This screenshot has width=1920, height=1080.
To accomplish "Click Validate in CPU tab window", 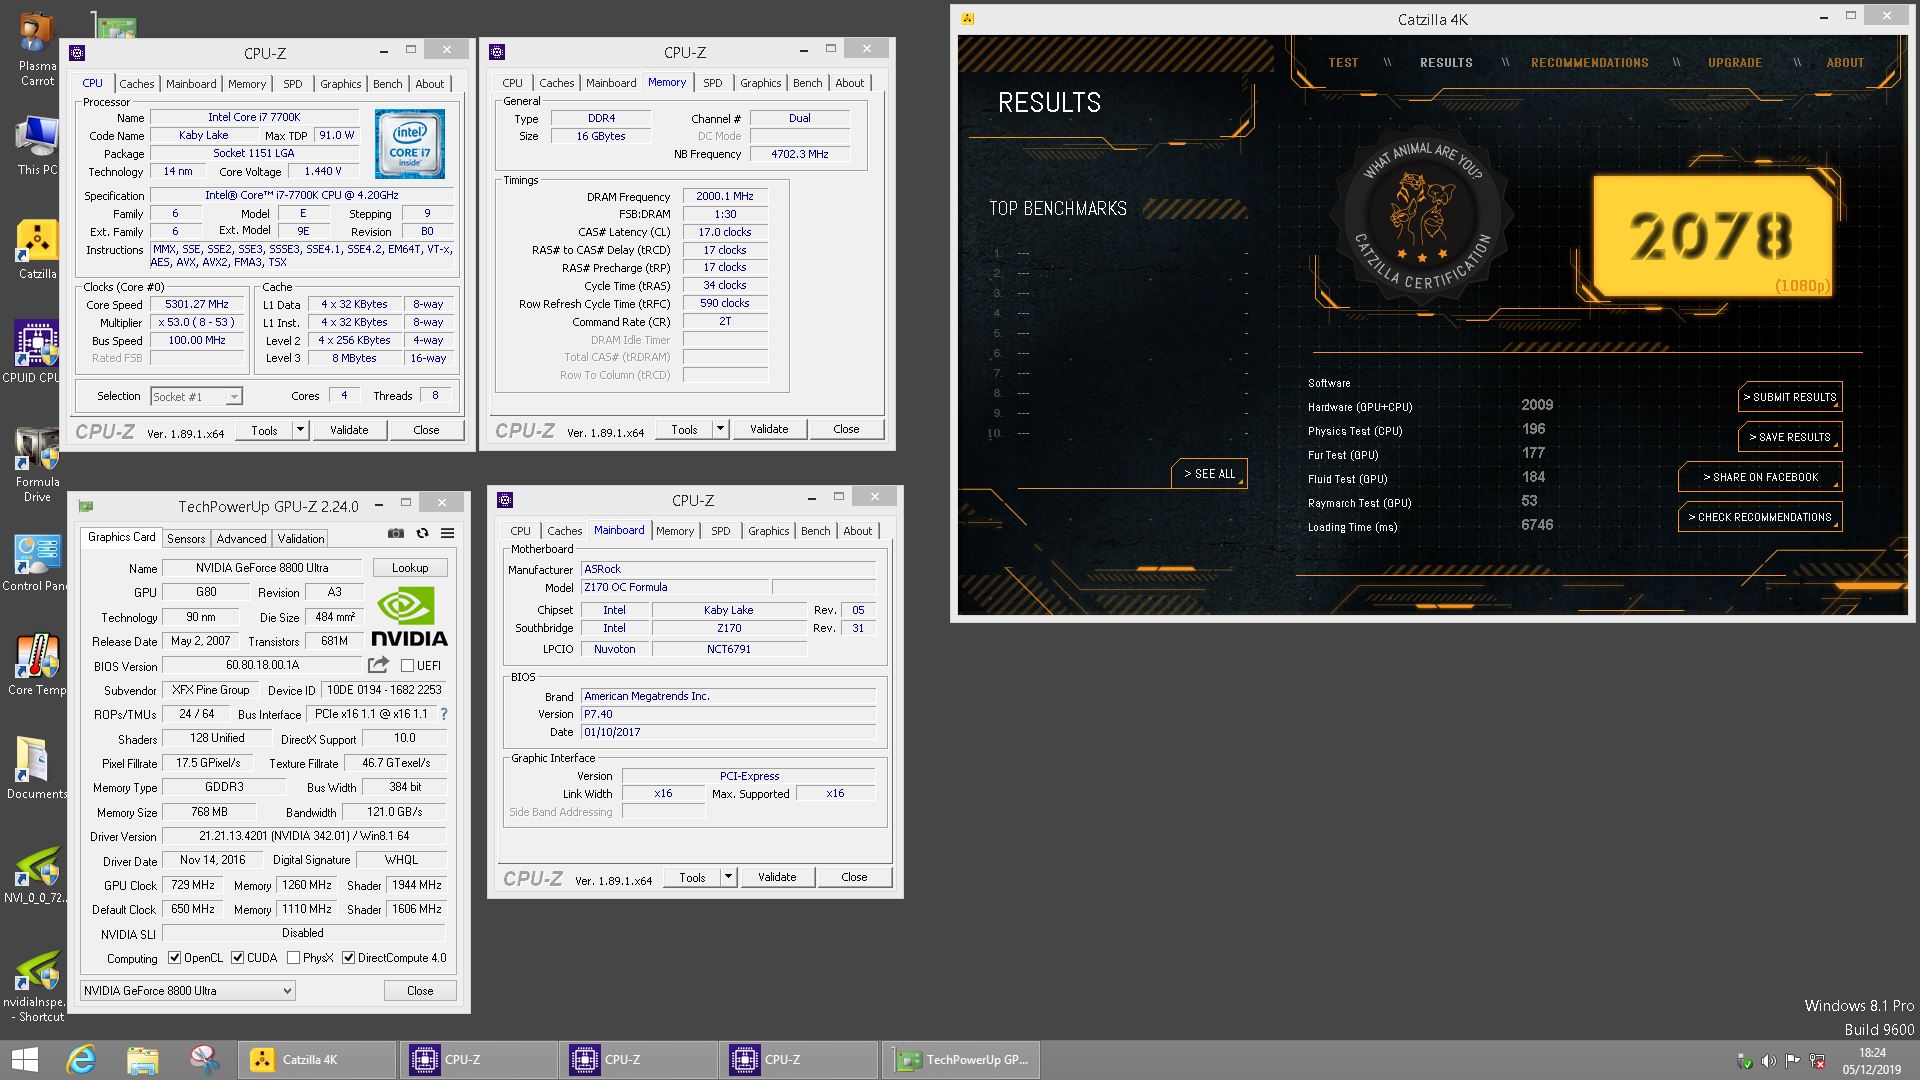I will pyautogui.click(x=349, y=430).
